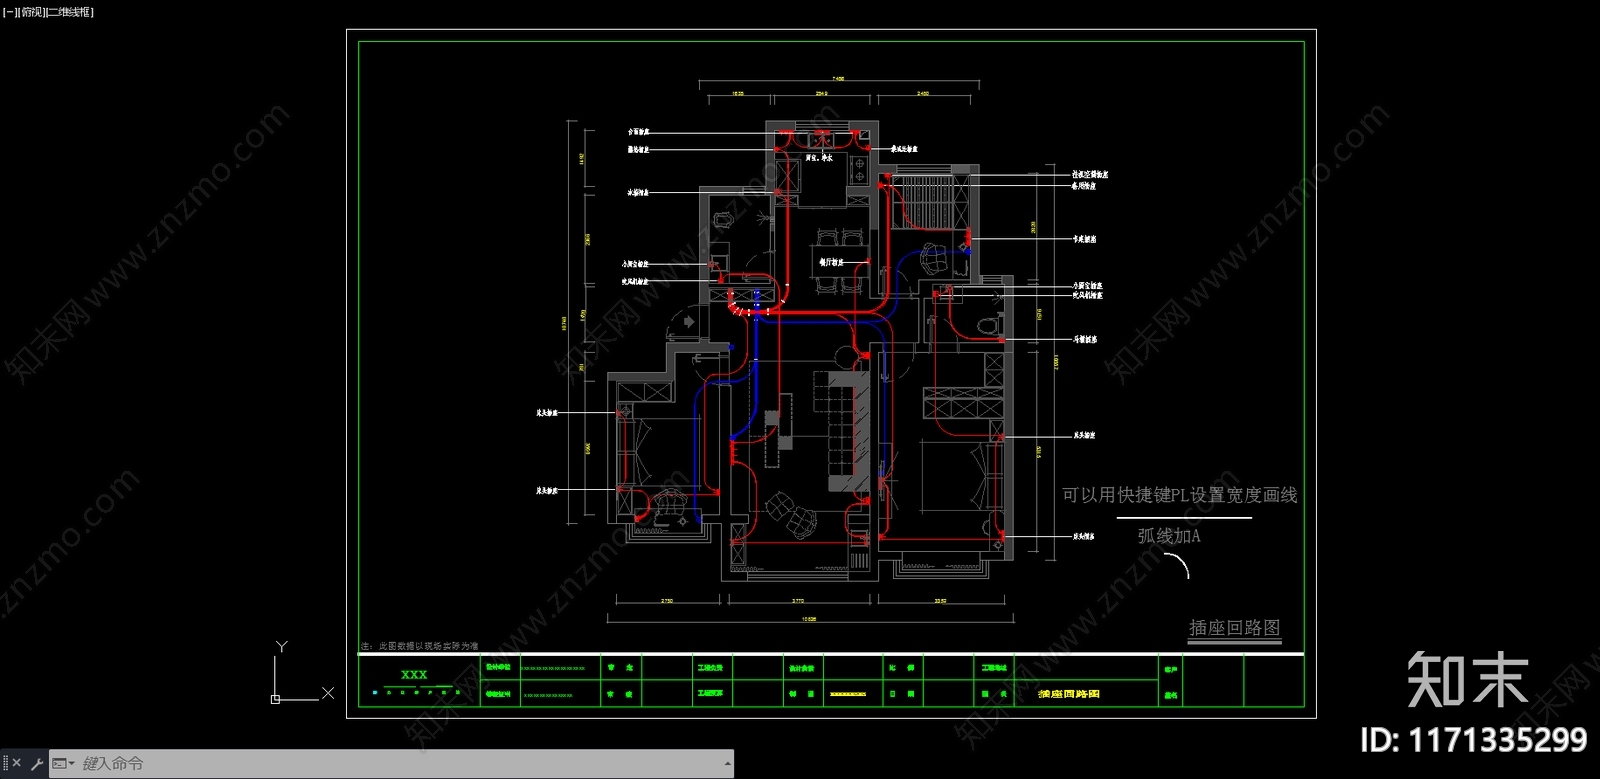Select the XXX title block logo text
Image resolution: width=1600 pixels, height=779 pixels.
414,675
